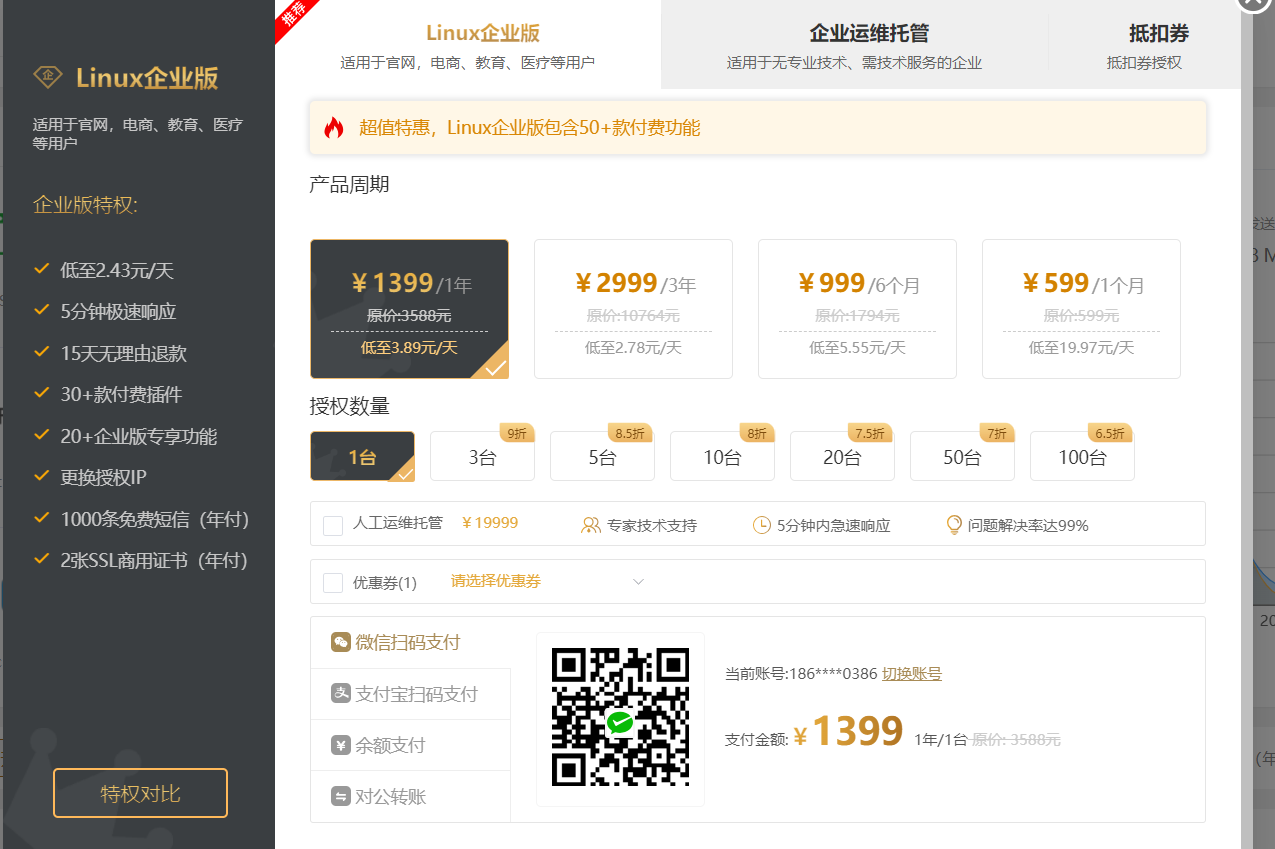Choose 20台 license quantity
The height and width of the screenshot is (849, 1275).
[x=842, y=457]
